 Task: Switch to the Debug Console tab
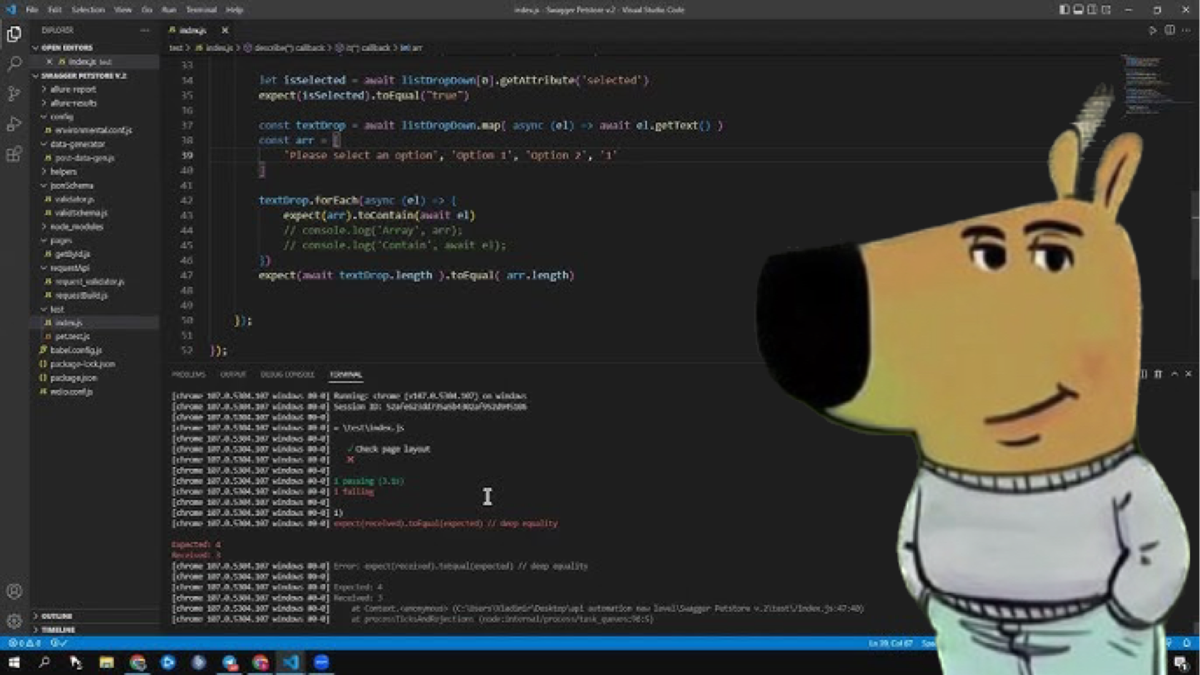coord(287,374)
